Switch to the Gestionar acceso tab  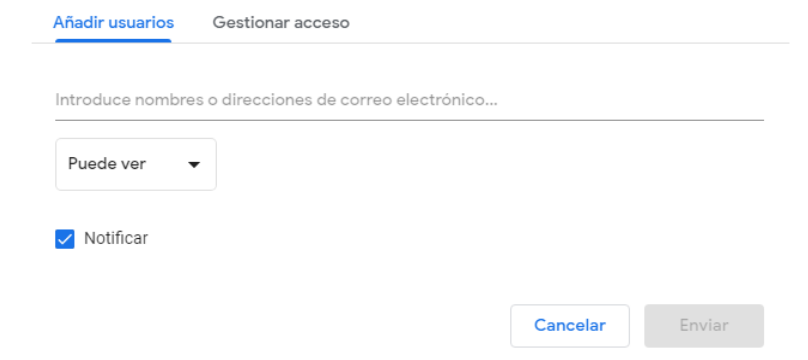(x=281, y=23)
